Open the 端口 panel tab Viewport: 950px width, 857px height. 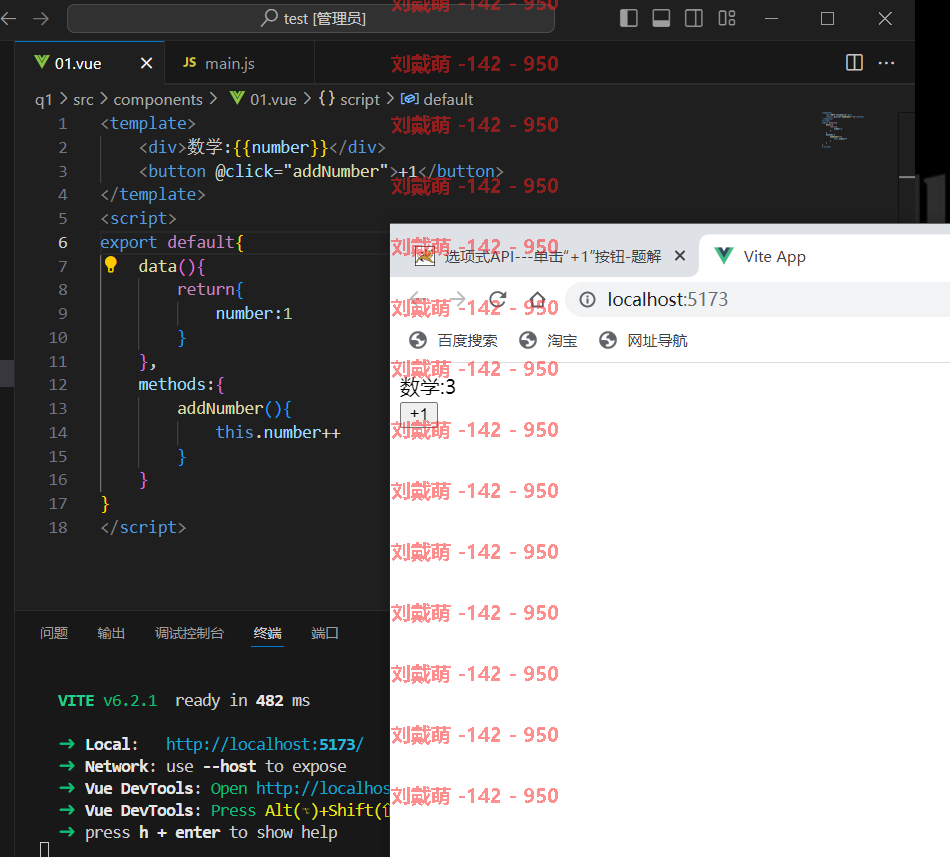coord(325,633)
